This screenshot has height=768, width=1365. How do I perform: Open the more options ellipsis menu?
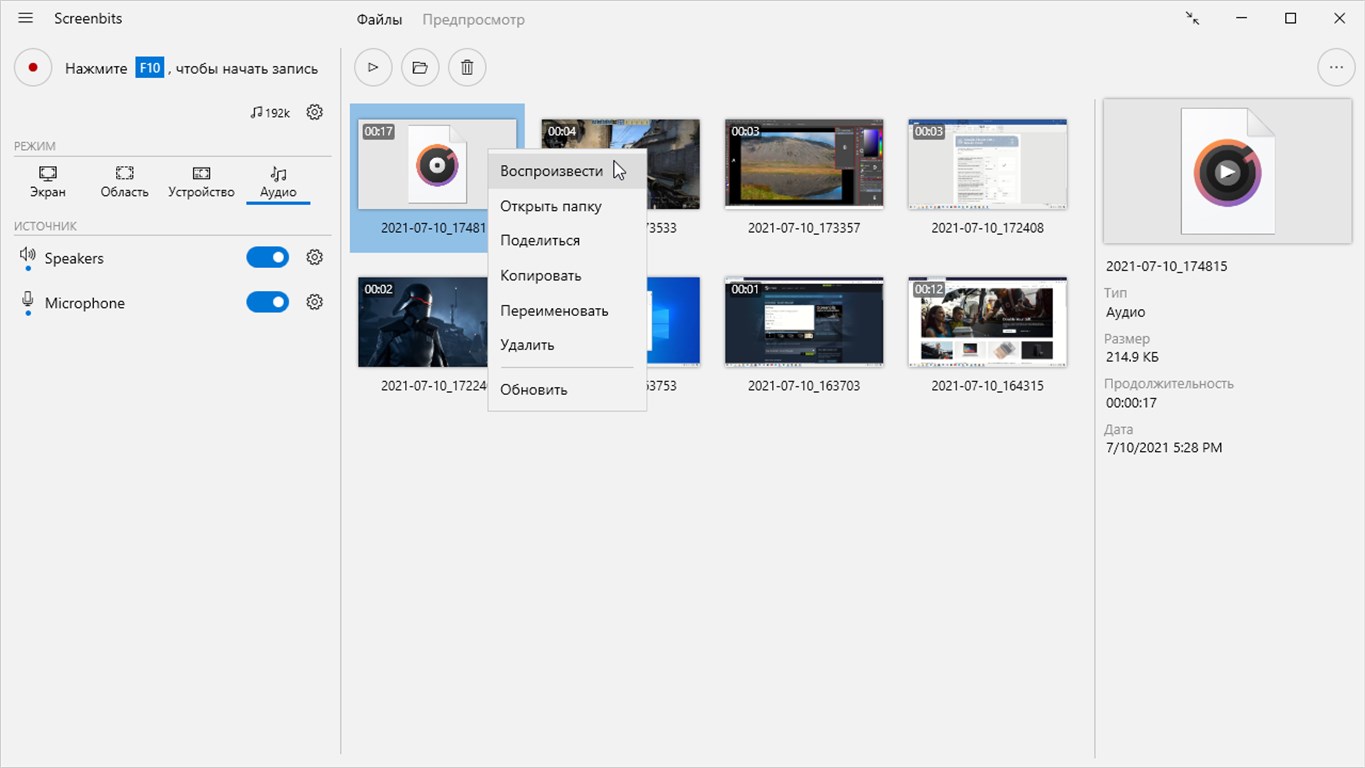tap(1336, 68)
